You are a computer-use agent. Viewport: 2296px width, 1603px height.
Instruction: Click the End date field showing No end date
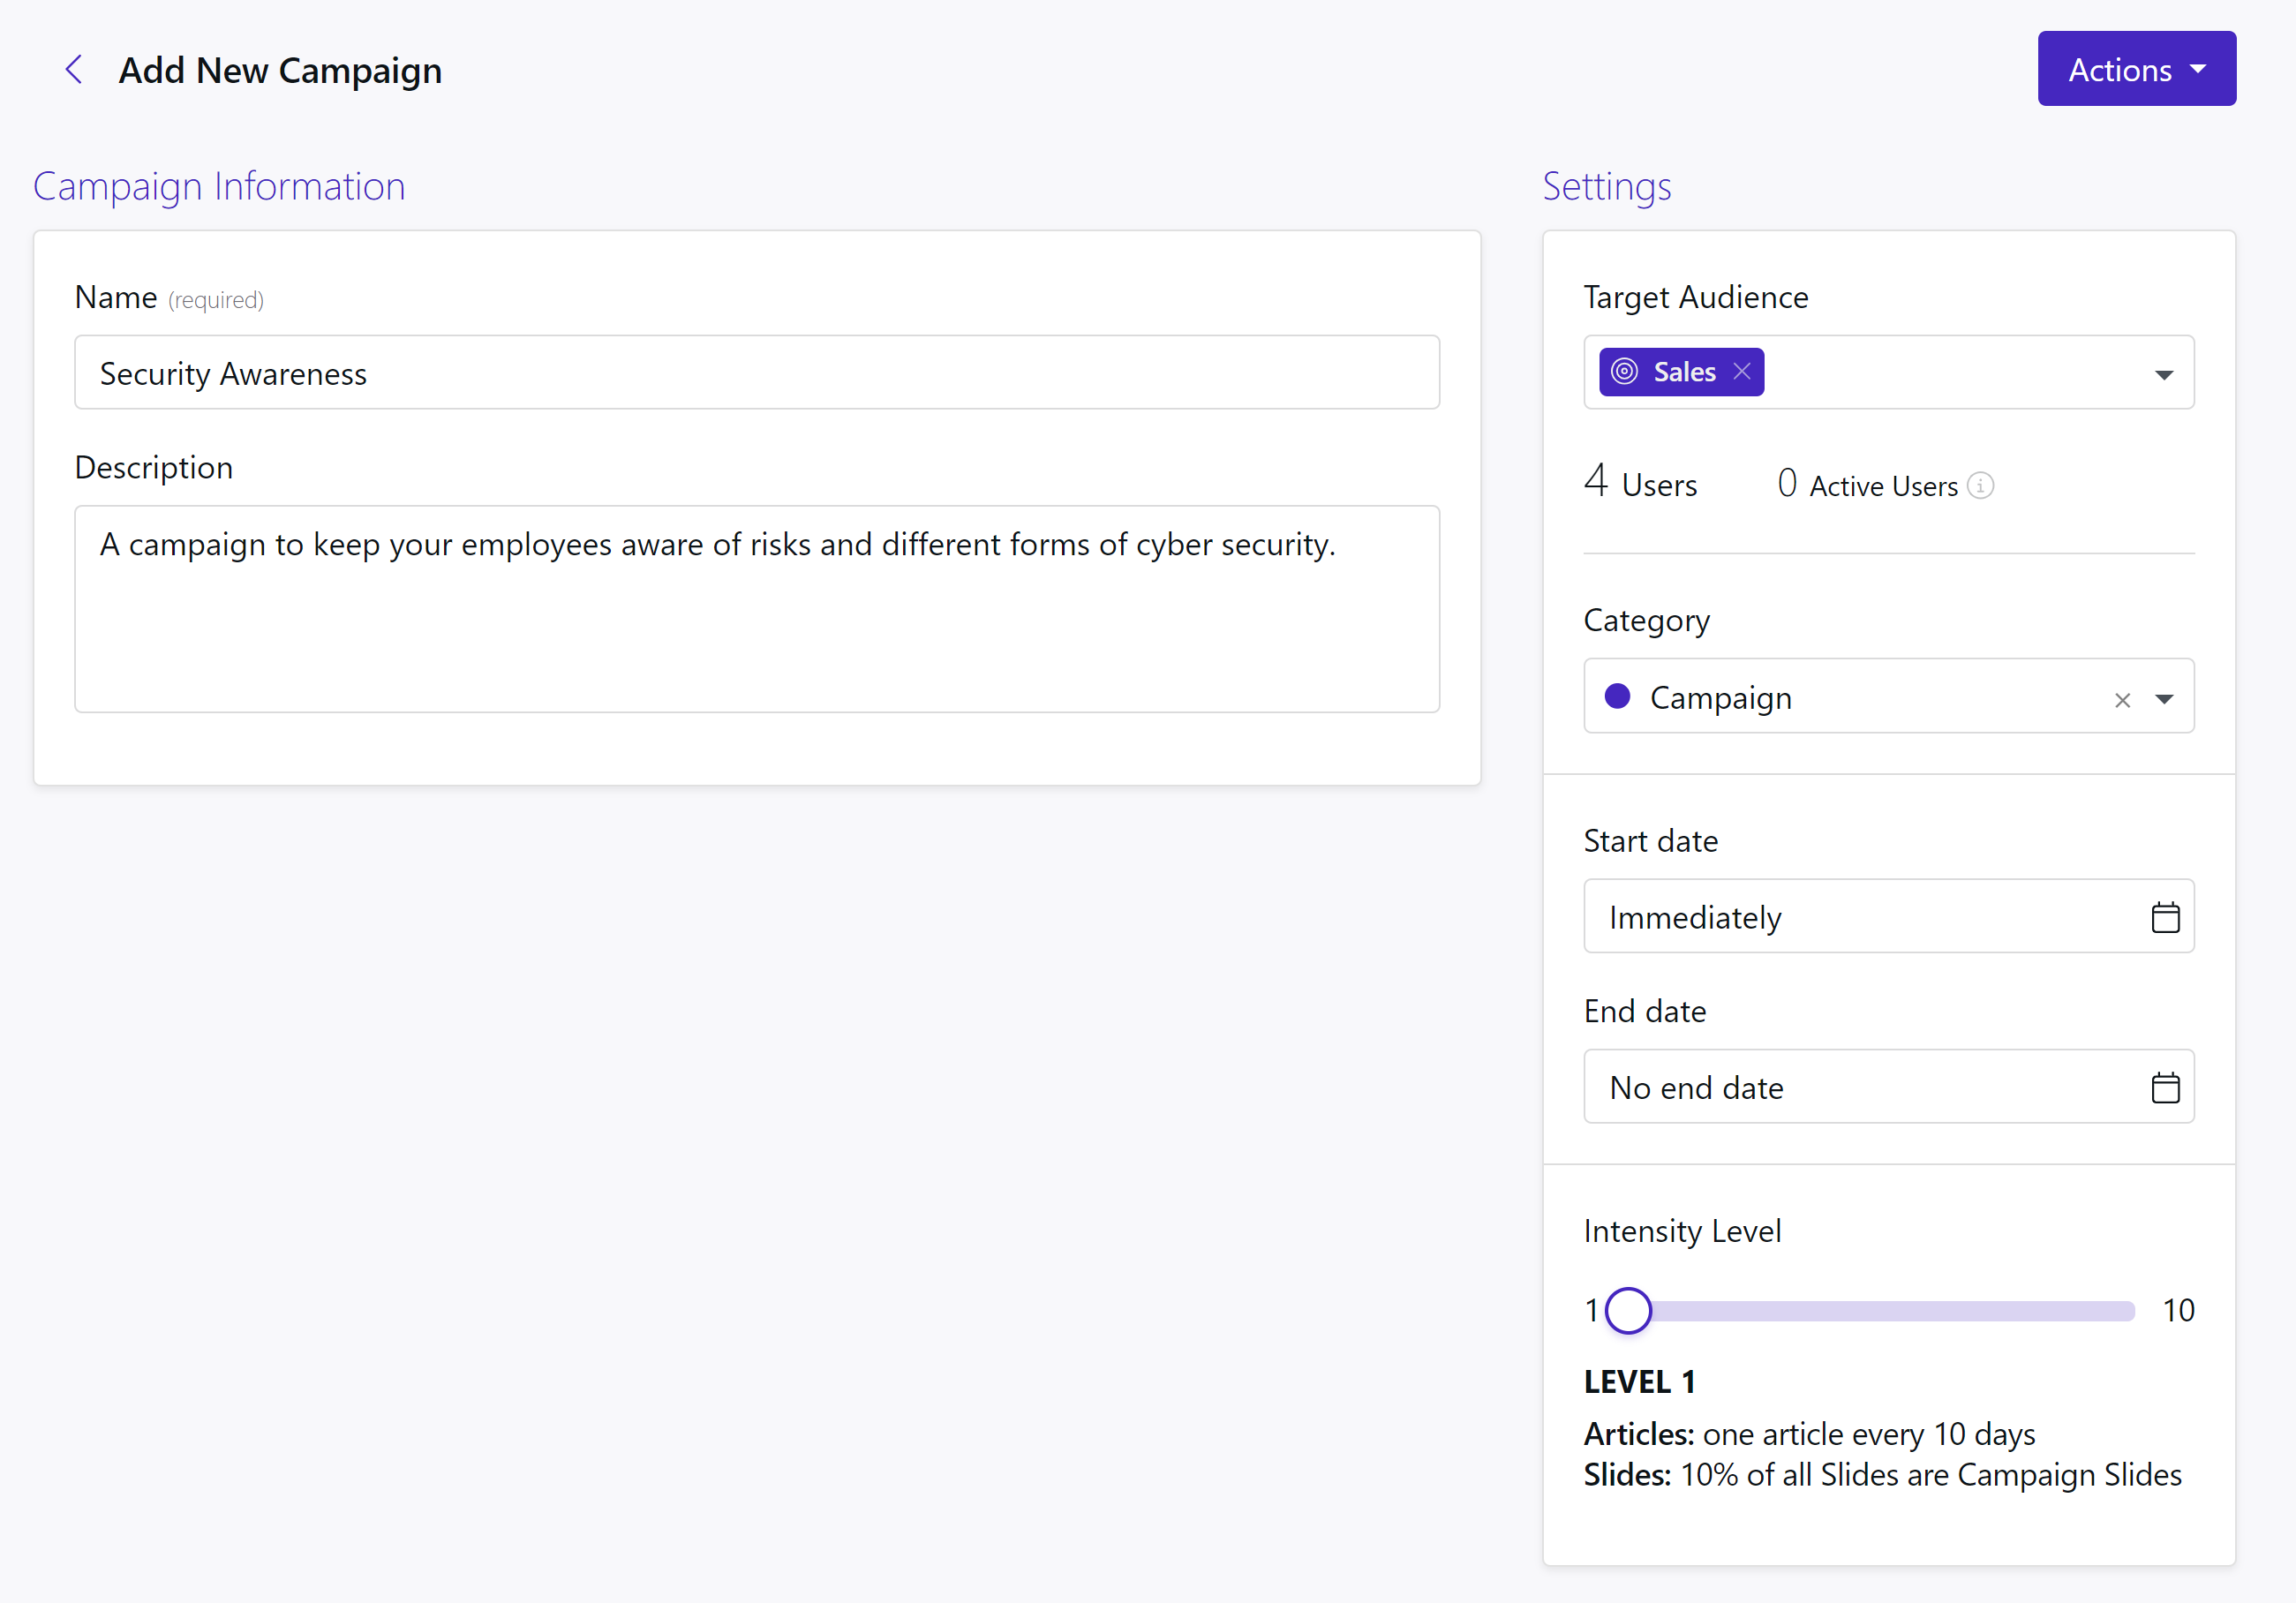(x=1888, y=1087)
